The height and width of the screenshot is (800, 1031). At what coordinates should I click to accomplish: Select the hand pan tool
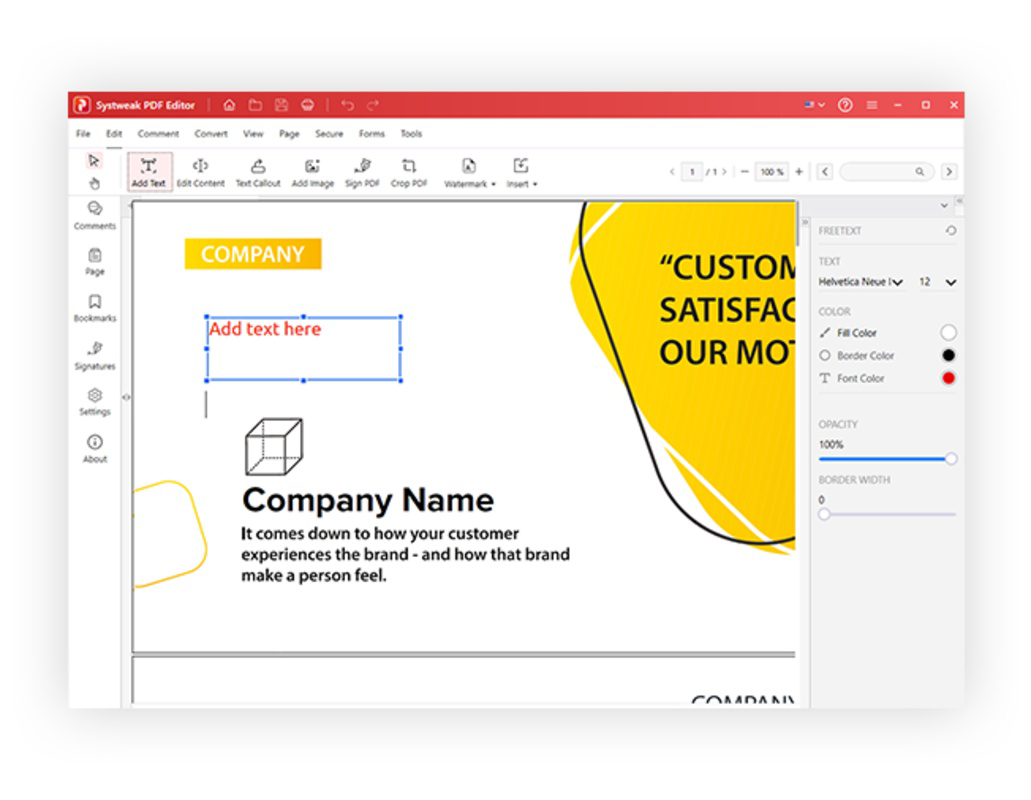[94, 183]
